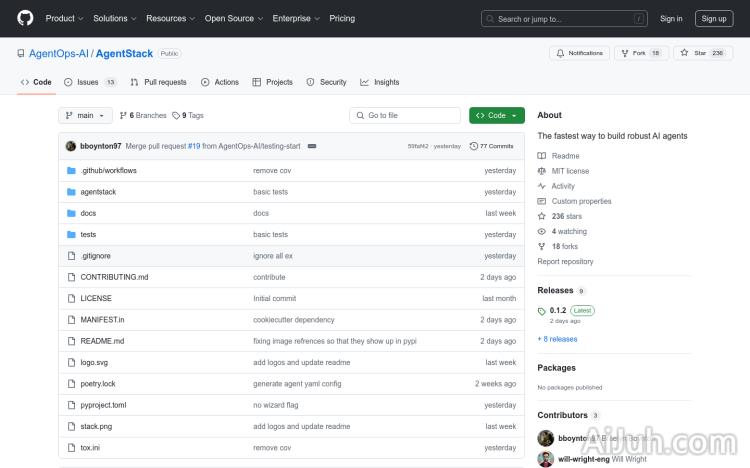
Task: Click the logo.svg file icon
Action: pos(71,363)
